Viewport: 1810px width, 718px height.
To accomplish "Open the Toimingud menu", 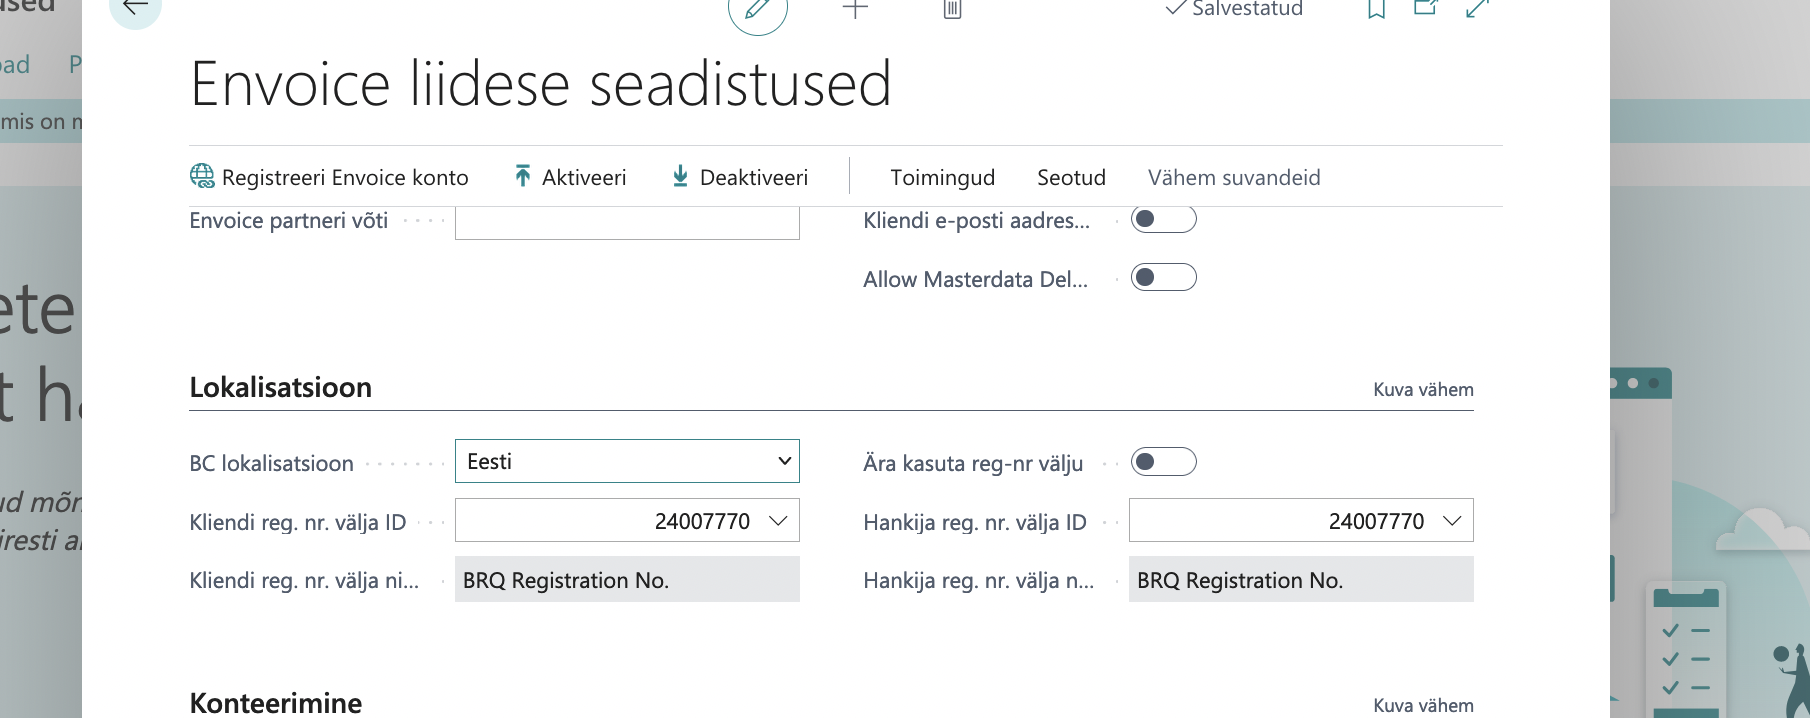I will click(942, 177).
